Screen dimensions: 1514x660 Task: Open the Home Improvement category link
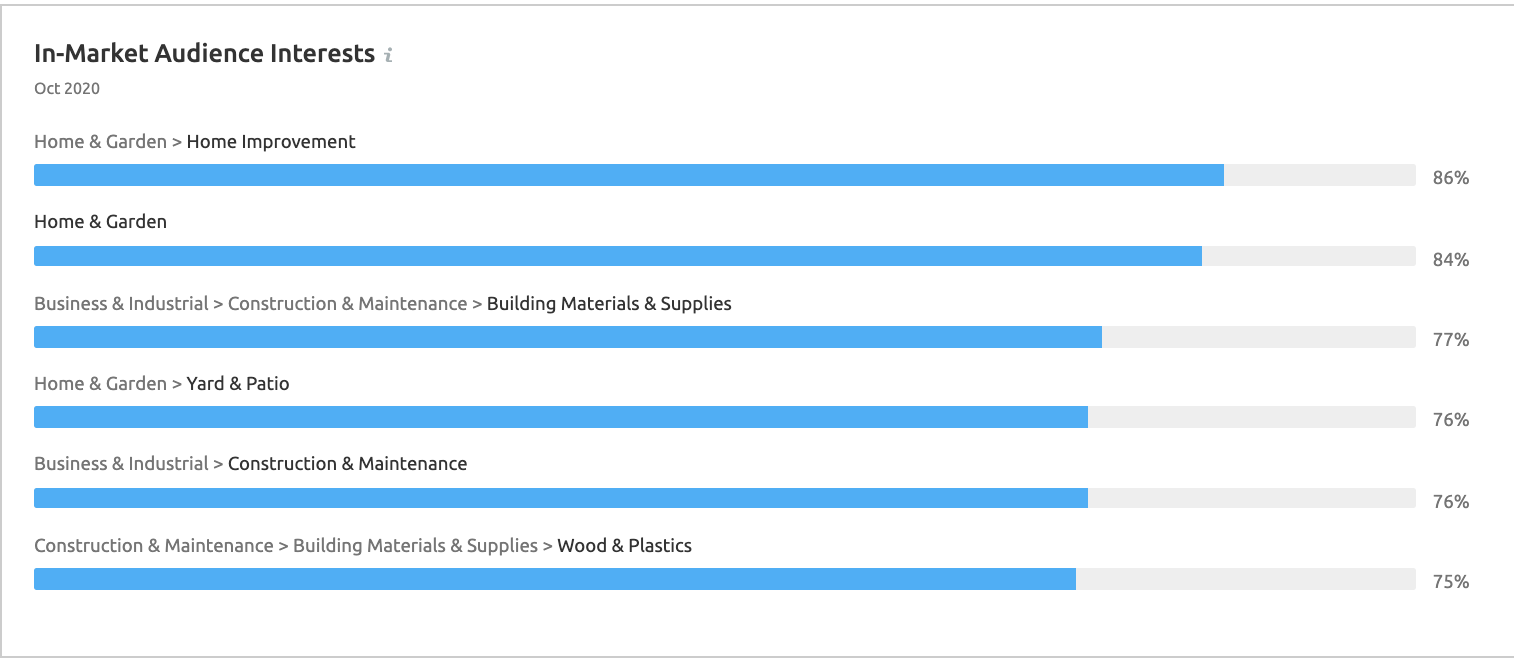coord(271,142)
